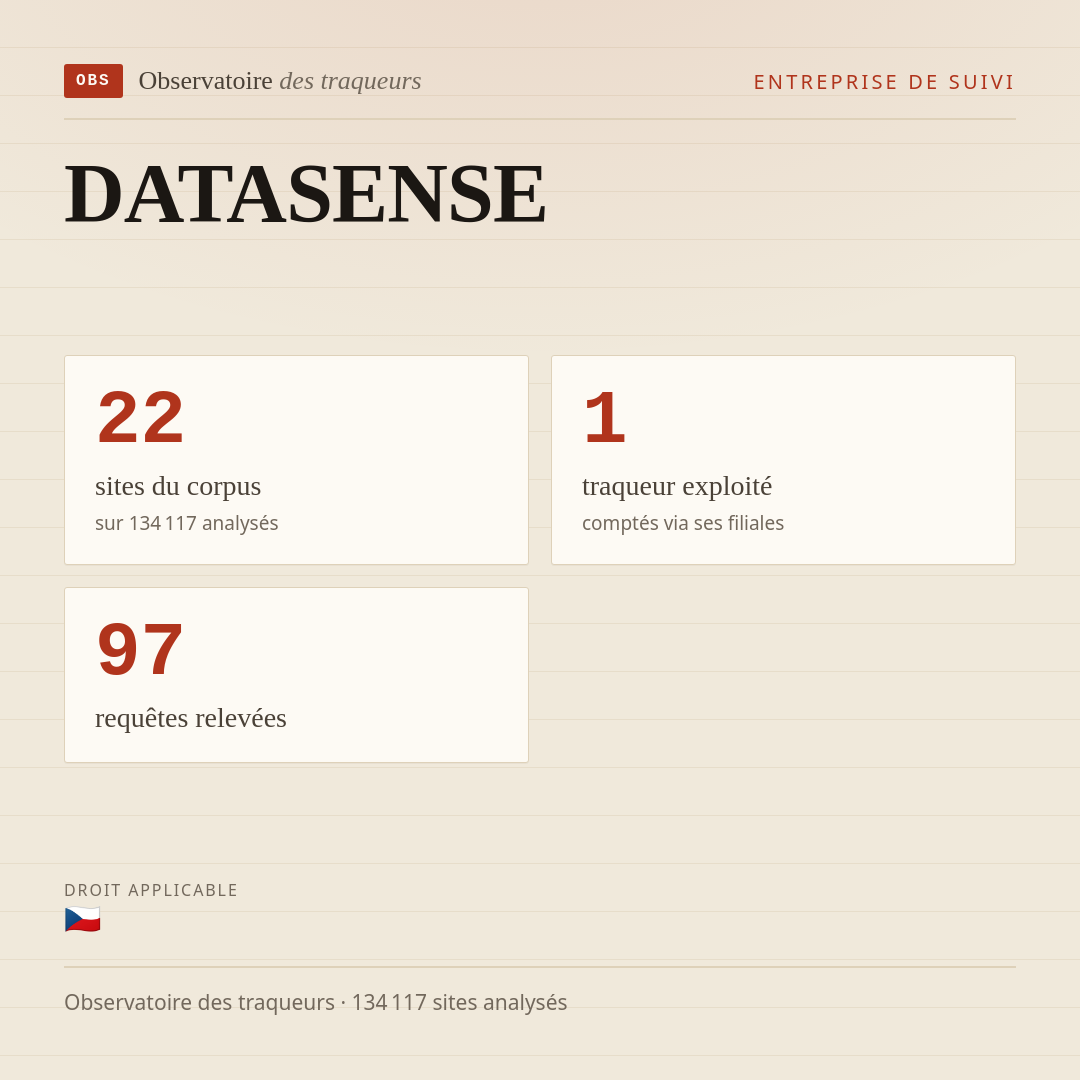Image resolution: width=1080 pixels, height=1080 pixels.
Task: Select the 97 requêtes relevées card
Action: click(296, 675)
